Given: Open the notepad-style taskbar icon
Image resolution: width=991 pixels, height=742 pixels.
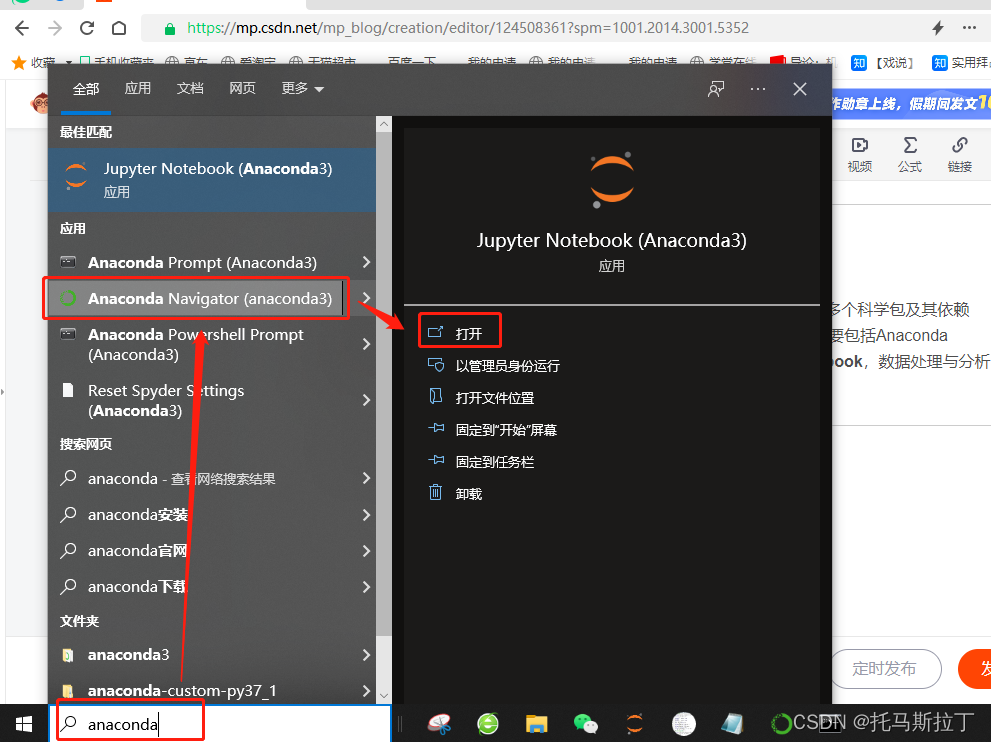Looking at the screenshot, I should 732,724.
